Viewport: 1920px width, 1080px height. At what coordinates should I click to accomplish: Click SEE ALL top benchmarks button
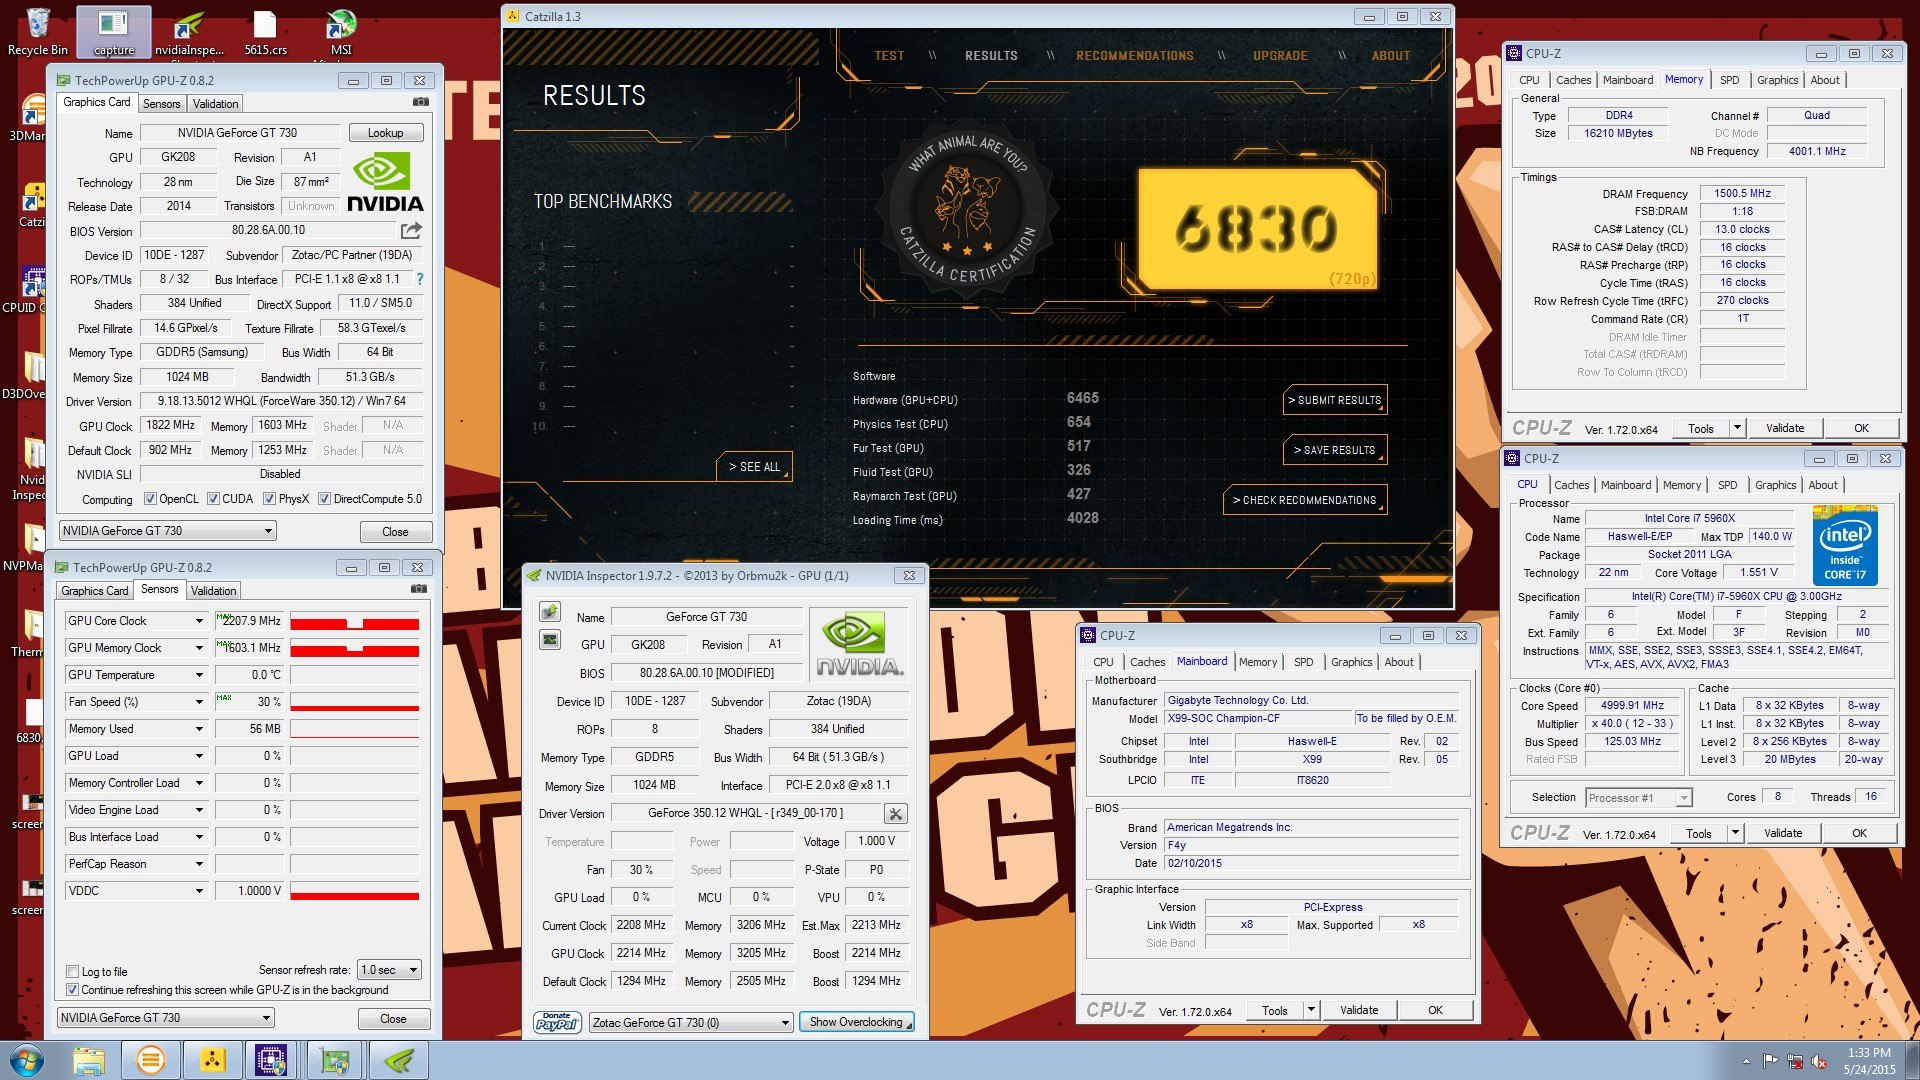(754, 467)
